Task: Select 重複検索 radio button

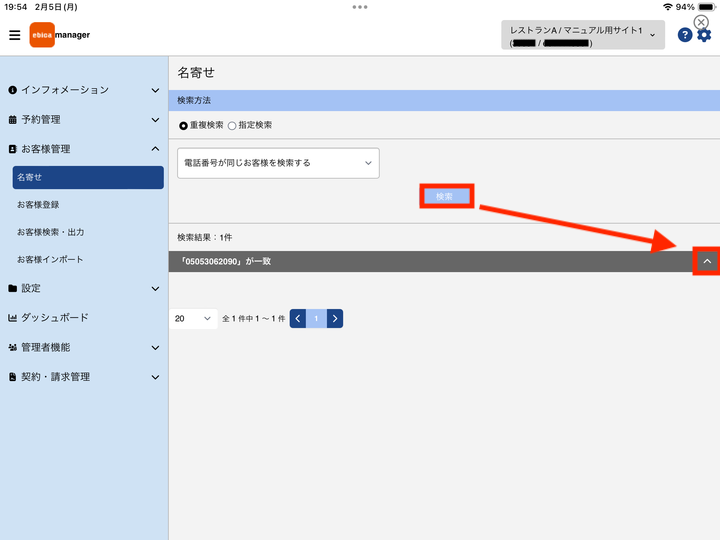Action: click(x=183, y=125)
